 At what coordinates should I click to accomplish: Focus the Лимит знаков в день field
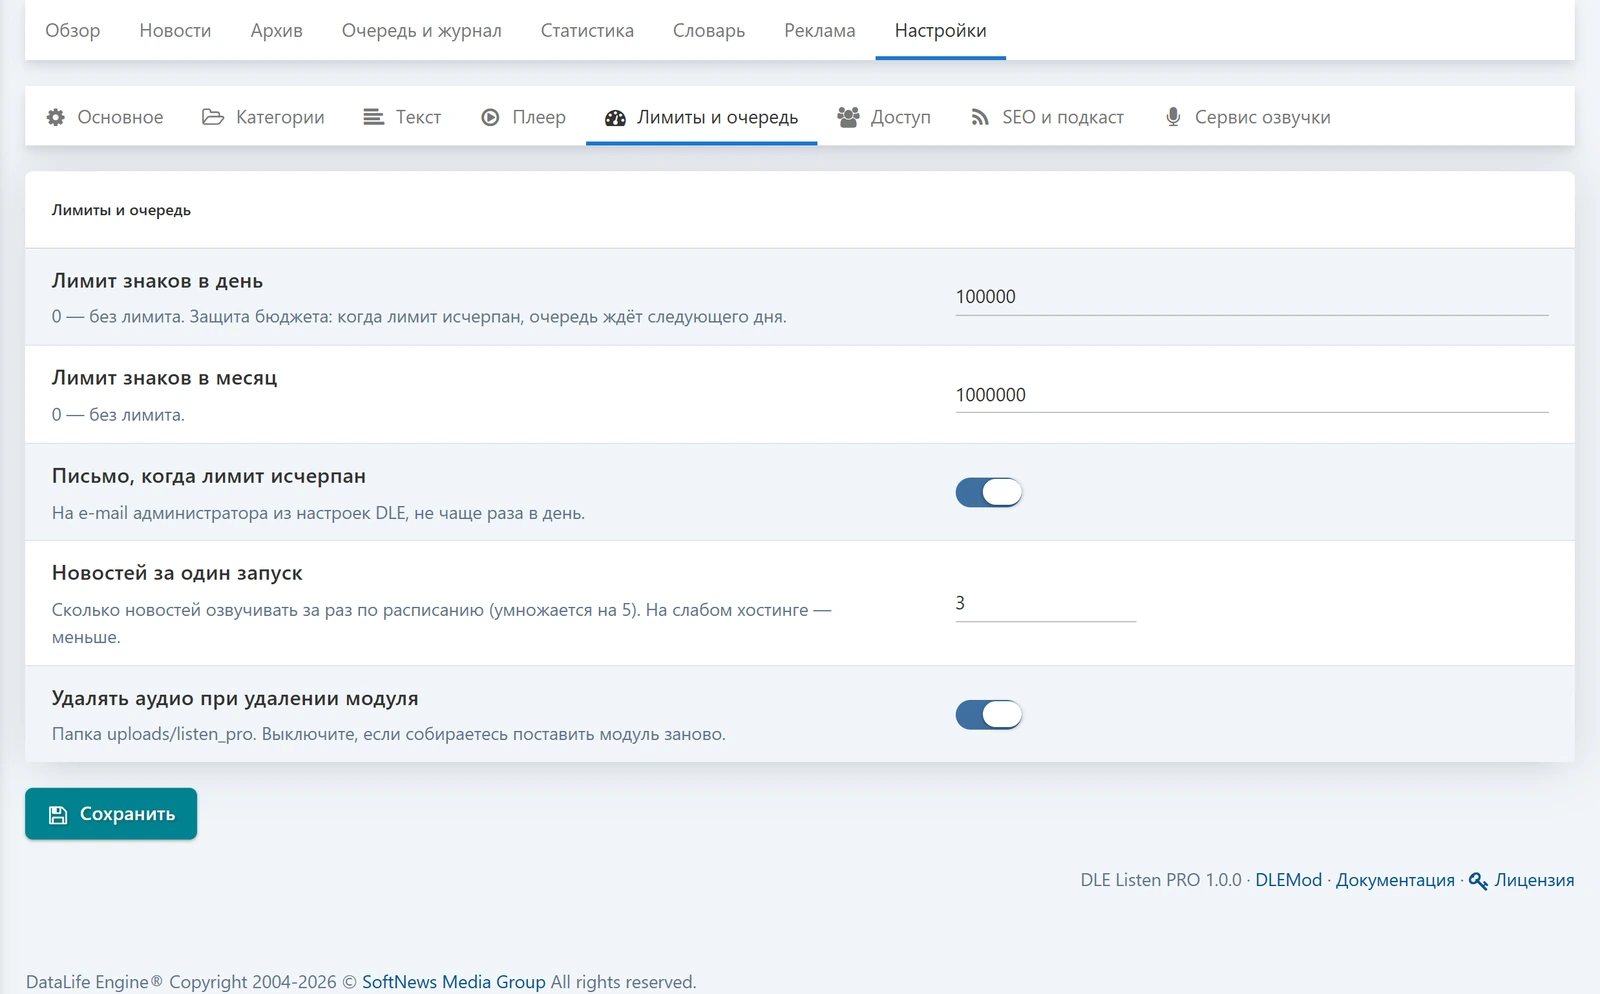click(x=1252, y=297)
